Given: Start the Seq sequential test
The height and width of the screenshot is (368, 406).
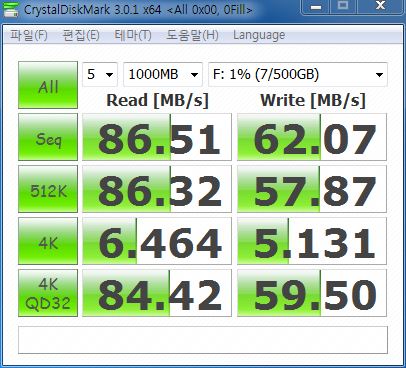Looking at the screenshot, I should pyautogui.click(x=48, y=137).
